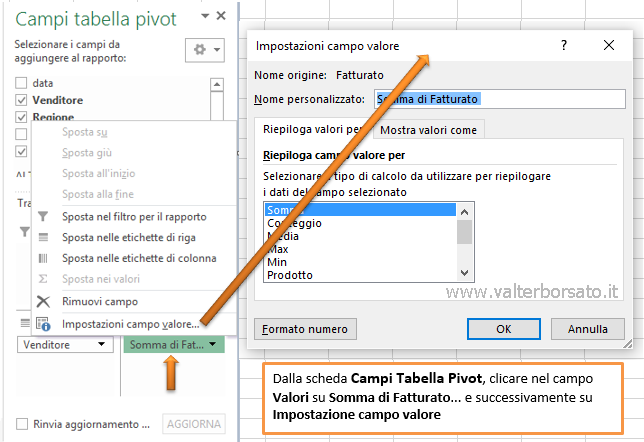The width and height of the screenshot is (644, 442).
Task: Select Conteggio in the calculation list
Action: pos(360,223)
